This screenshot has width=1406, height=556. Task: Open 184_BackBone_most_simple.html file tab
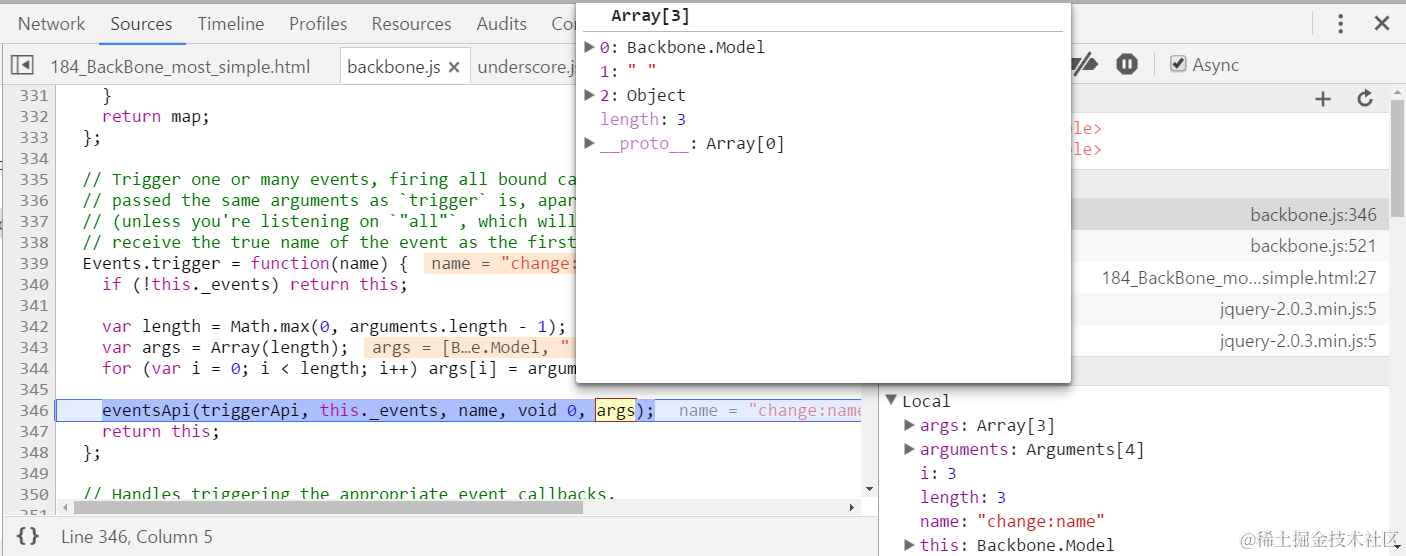[x=180, y=67]
